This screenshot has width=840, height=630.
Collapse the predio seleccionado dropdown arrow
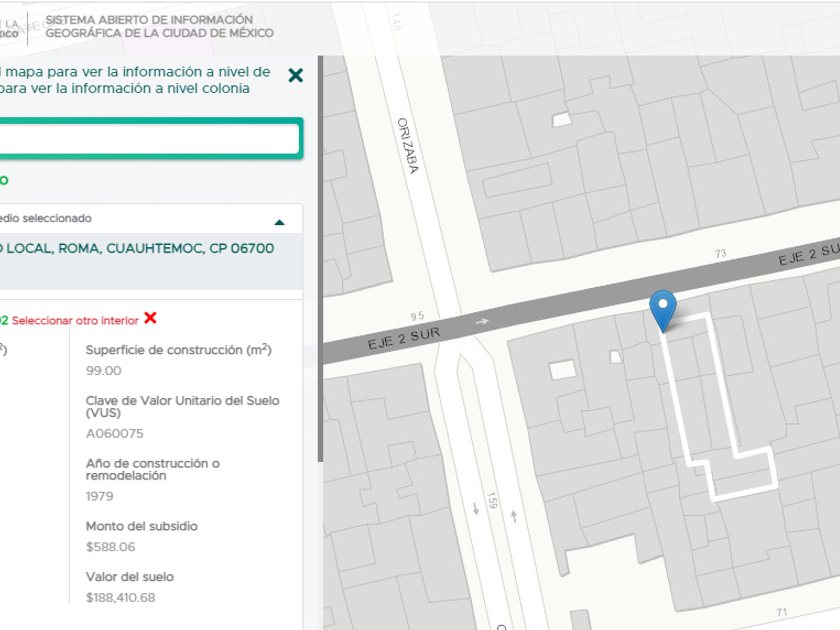pos(280,221)
